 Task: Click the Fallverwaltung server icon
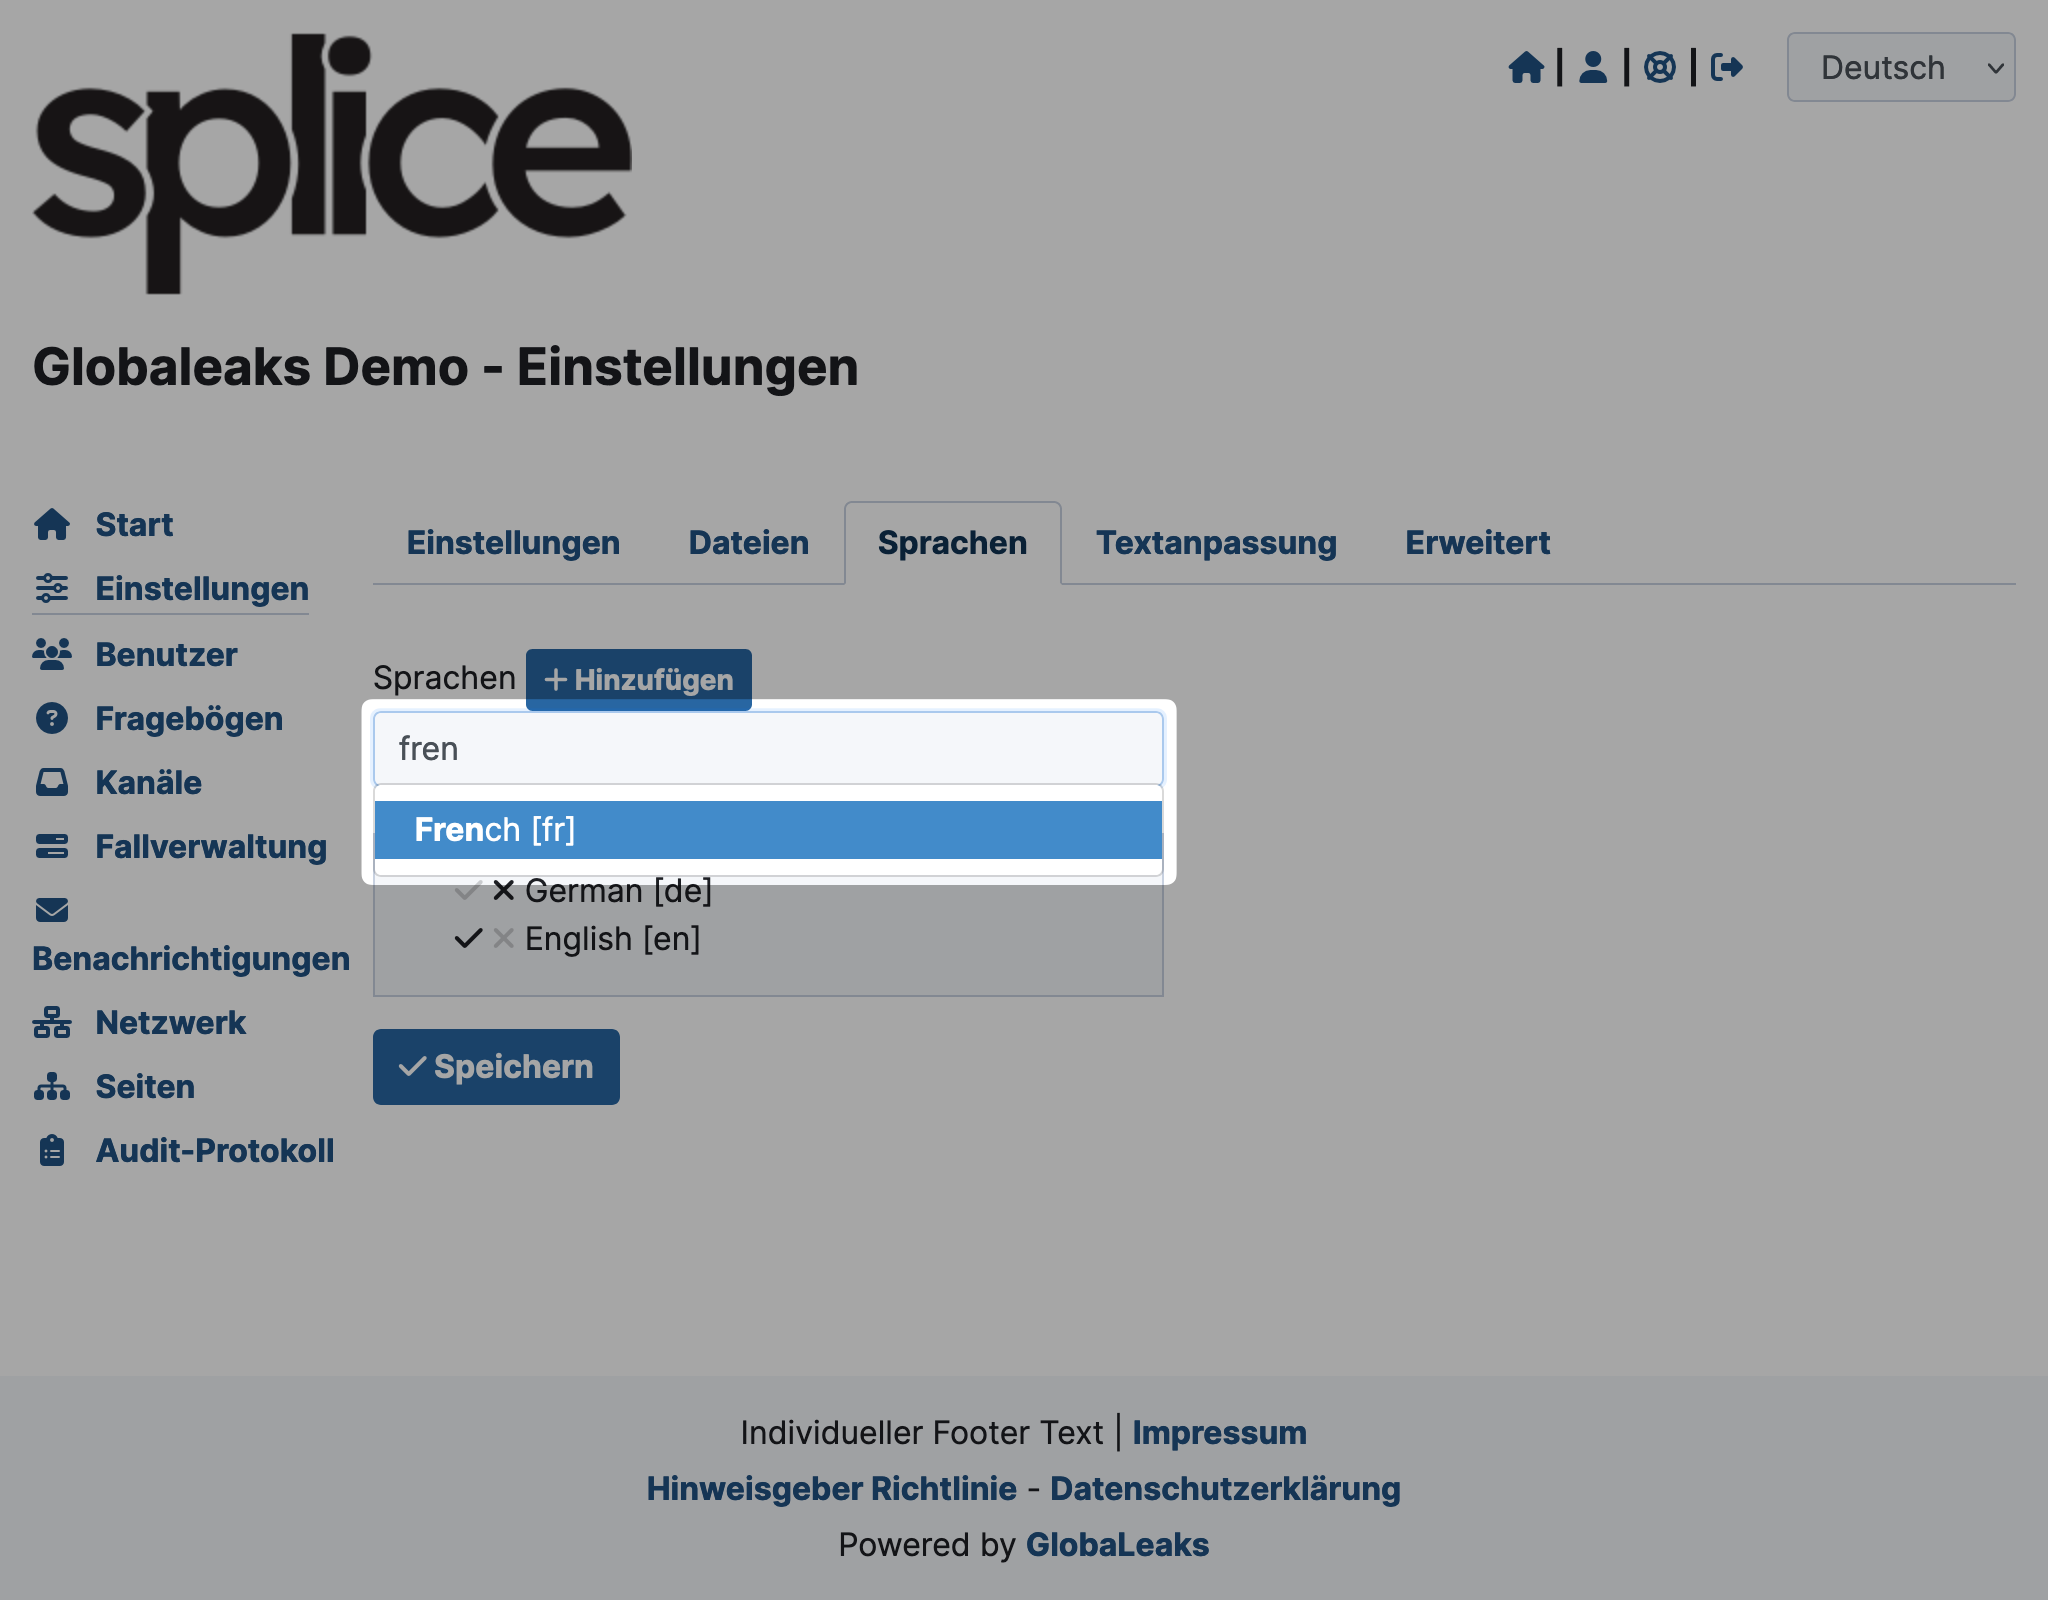point(52,846)
